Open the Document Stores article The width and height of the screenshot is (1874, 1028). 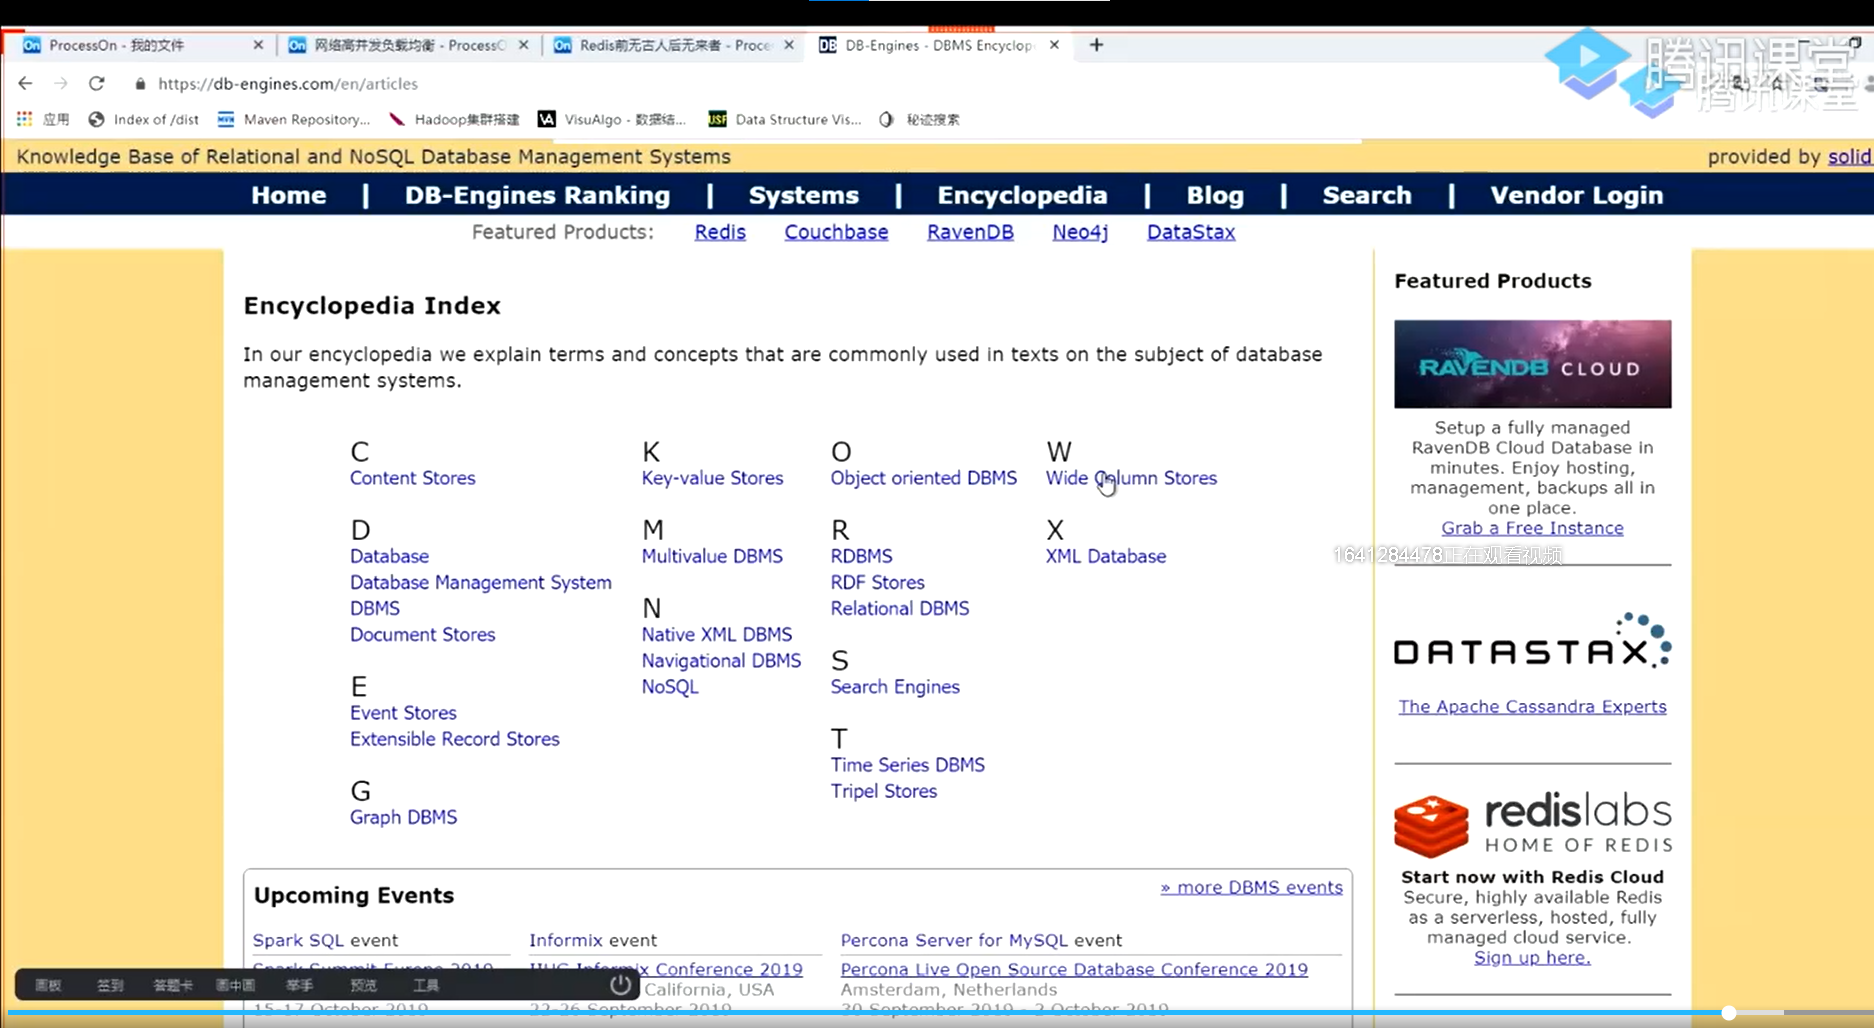(423, 634)
